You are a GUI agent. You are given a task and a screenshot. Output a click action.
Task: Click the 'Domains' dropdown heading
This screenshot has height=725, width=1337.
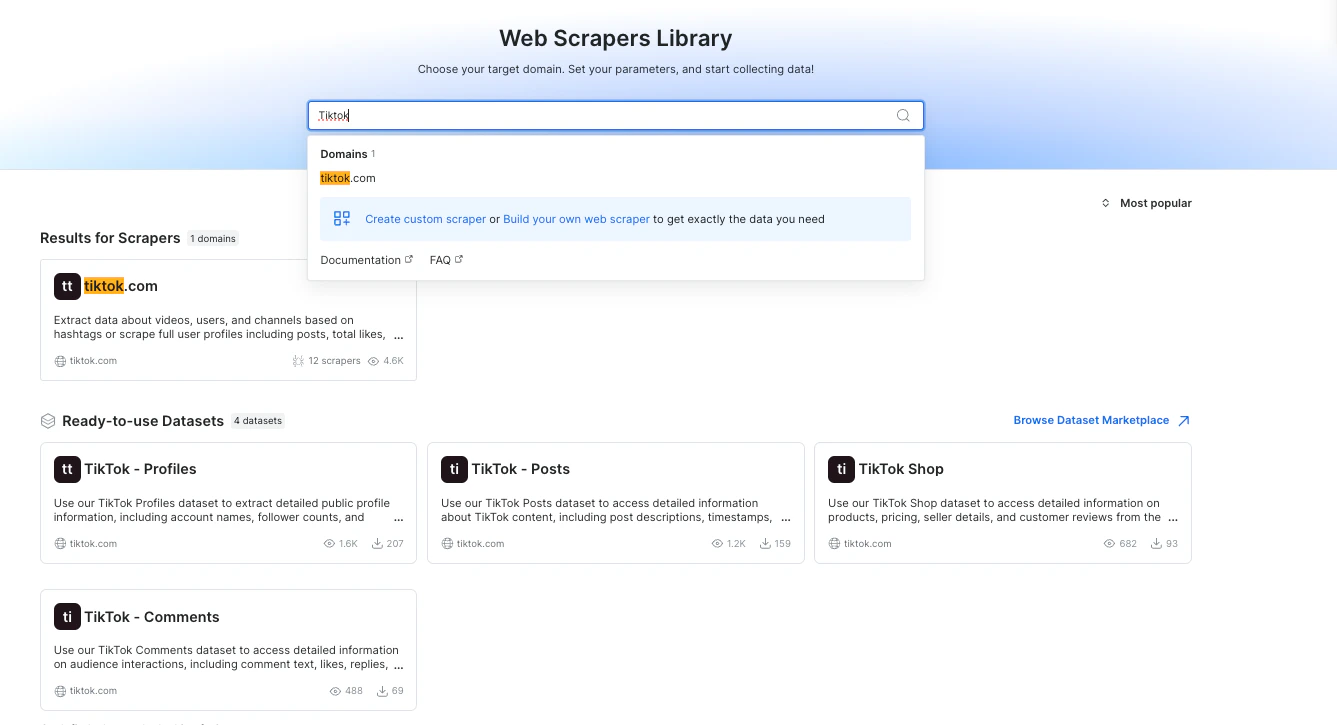pos(344,154)
